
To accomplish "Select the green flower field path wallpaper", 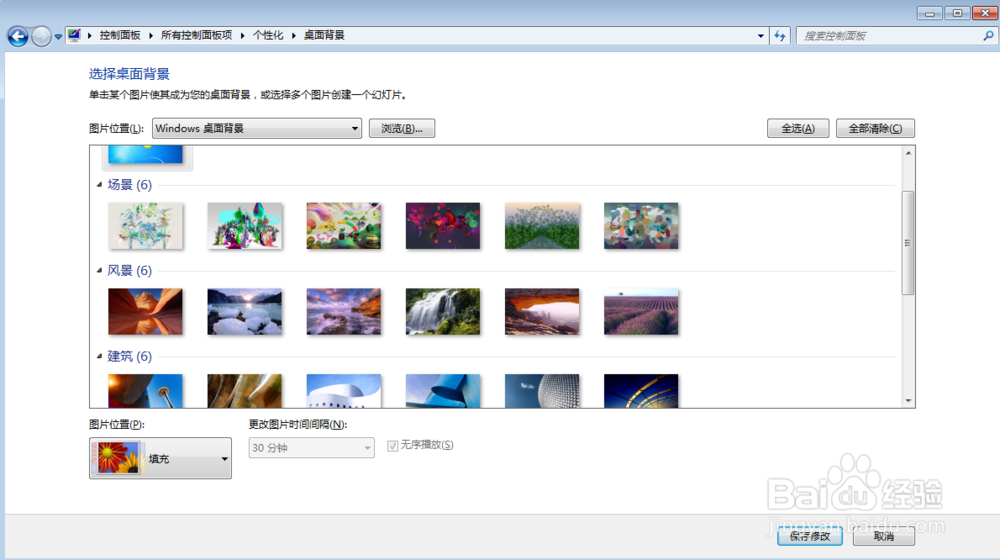I will pos(542,226).
